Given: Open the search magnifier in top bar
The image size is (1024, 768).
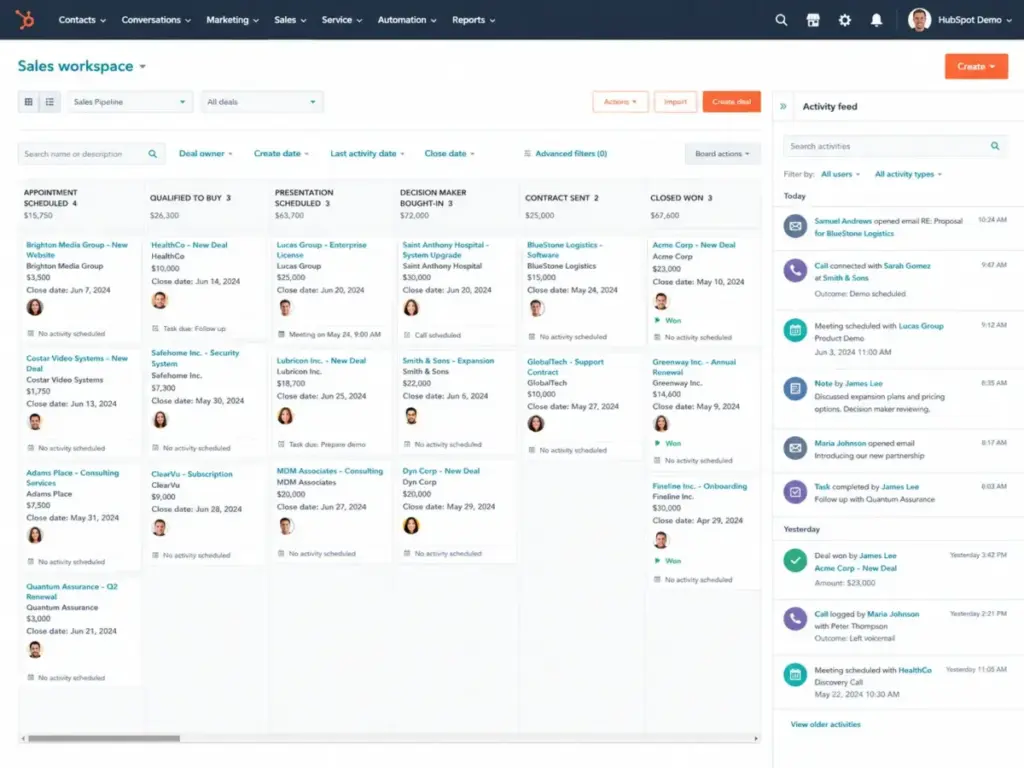Looking at the screenshot, I should (x=781, y=20).
